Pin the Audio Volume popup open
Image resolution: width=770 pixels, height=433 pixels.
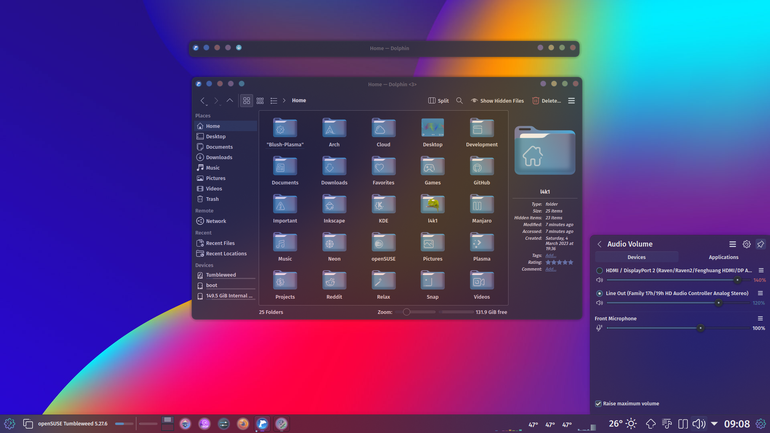coord(760,244)
